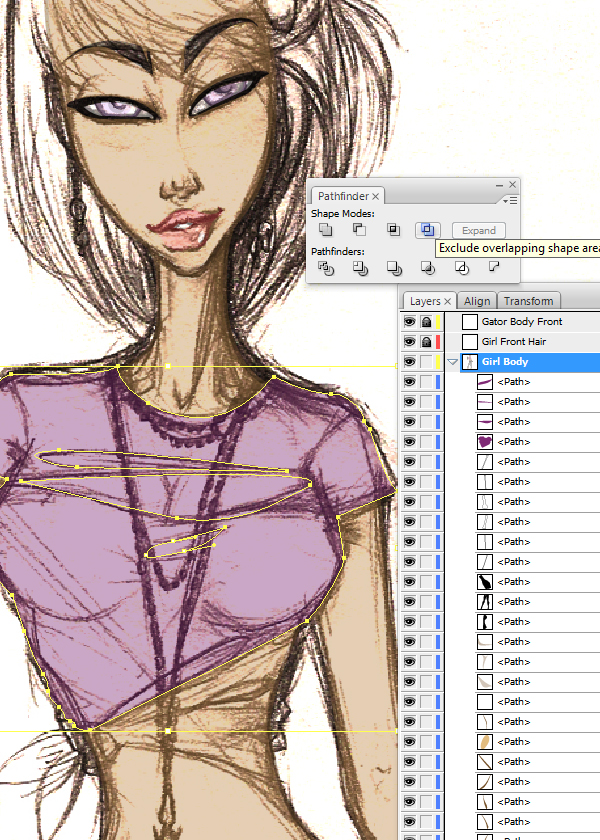The width and height of the screenshot is (600, 840).
Task: Apply the Minus Back pathfinder icon
Action: pos(494,266)
